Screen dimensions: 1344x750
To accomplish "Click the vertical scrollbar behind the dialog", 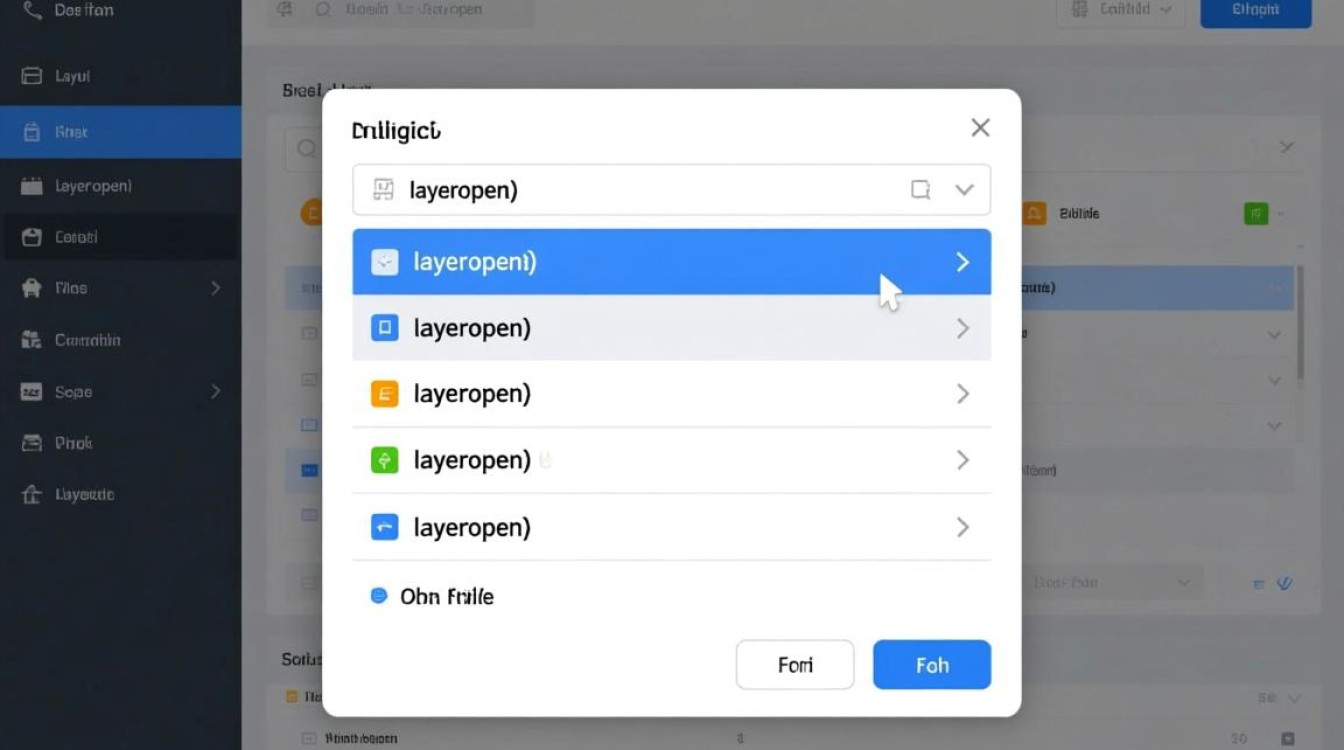I will point(1300,322).
